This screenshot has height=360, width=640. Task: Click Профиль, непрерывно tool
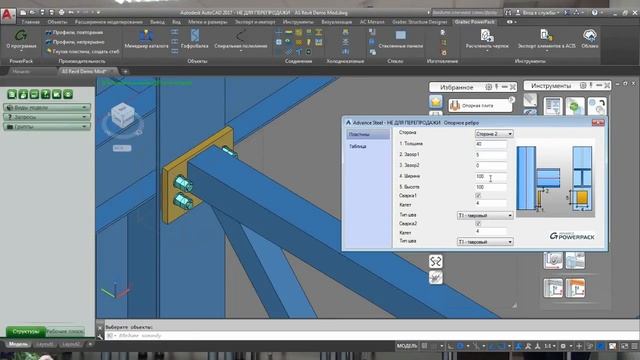75,42
